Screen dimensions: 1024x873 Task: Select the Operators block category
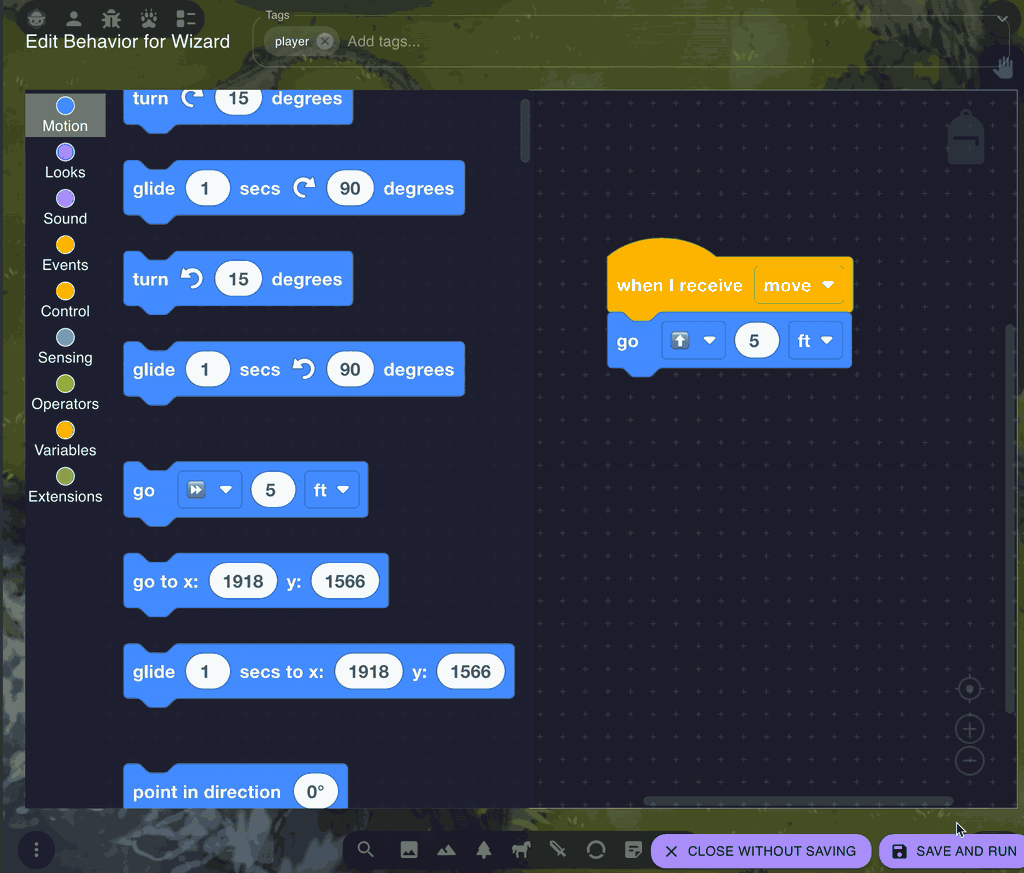point(64,391)
